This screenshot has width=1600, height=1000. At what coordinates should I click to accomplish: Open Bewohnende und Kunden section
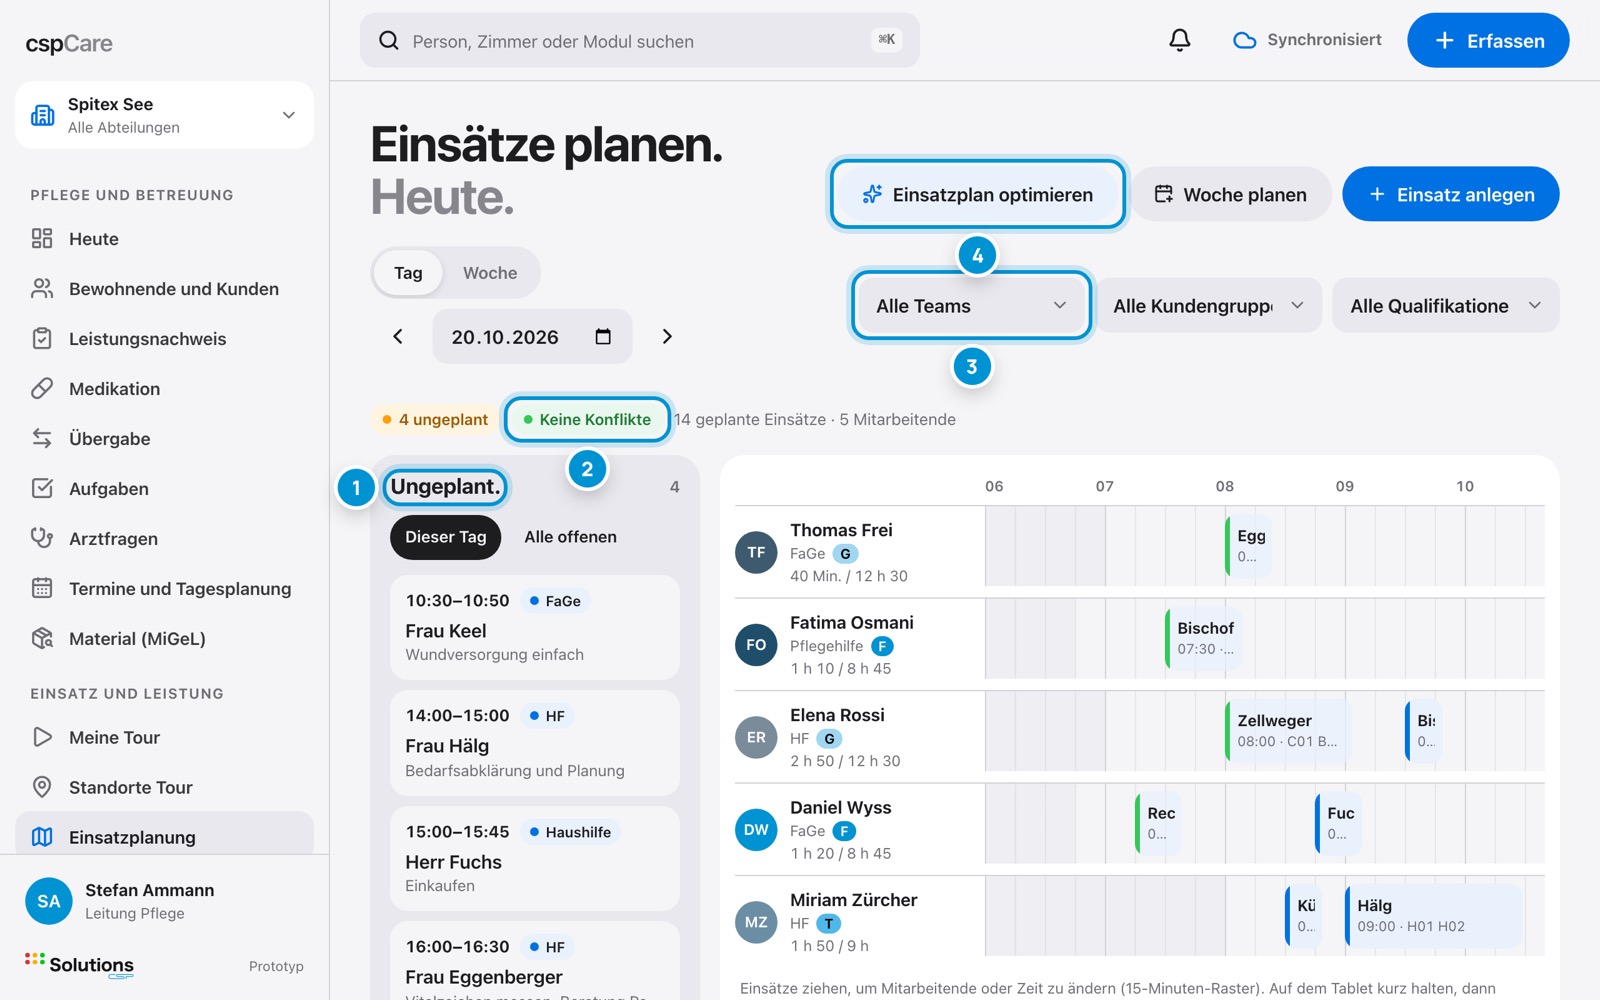click(165, 289)
